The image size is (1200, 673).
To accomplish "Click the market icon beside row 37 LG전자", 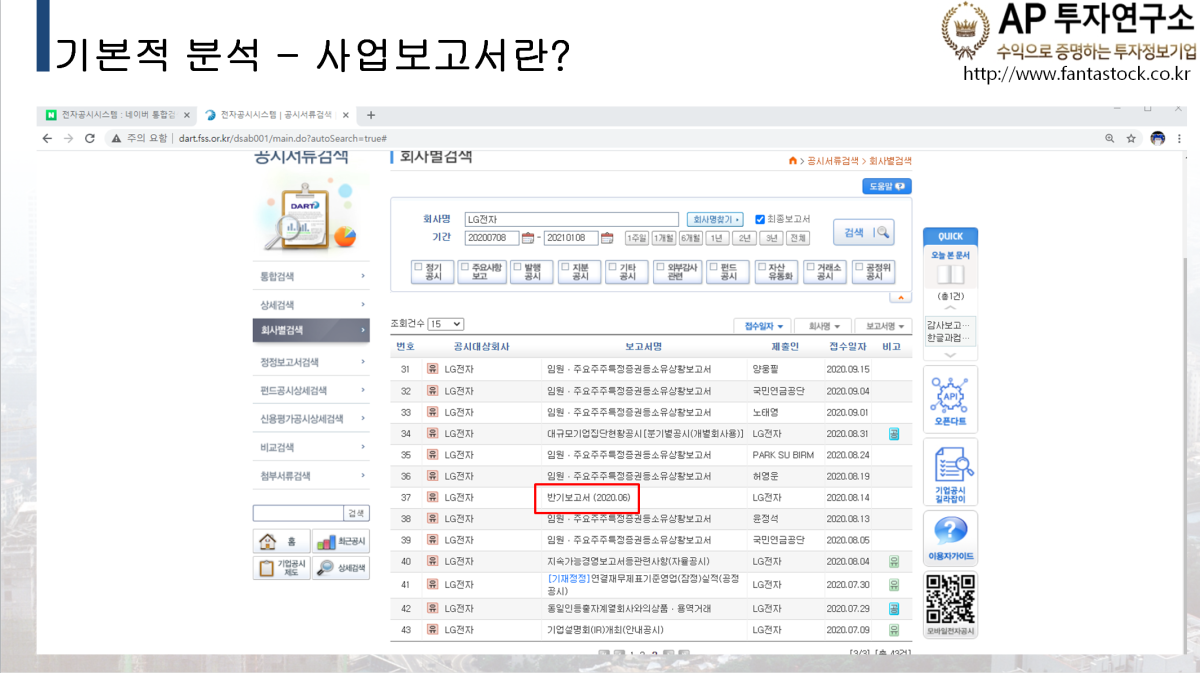I will [433, 497].
